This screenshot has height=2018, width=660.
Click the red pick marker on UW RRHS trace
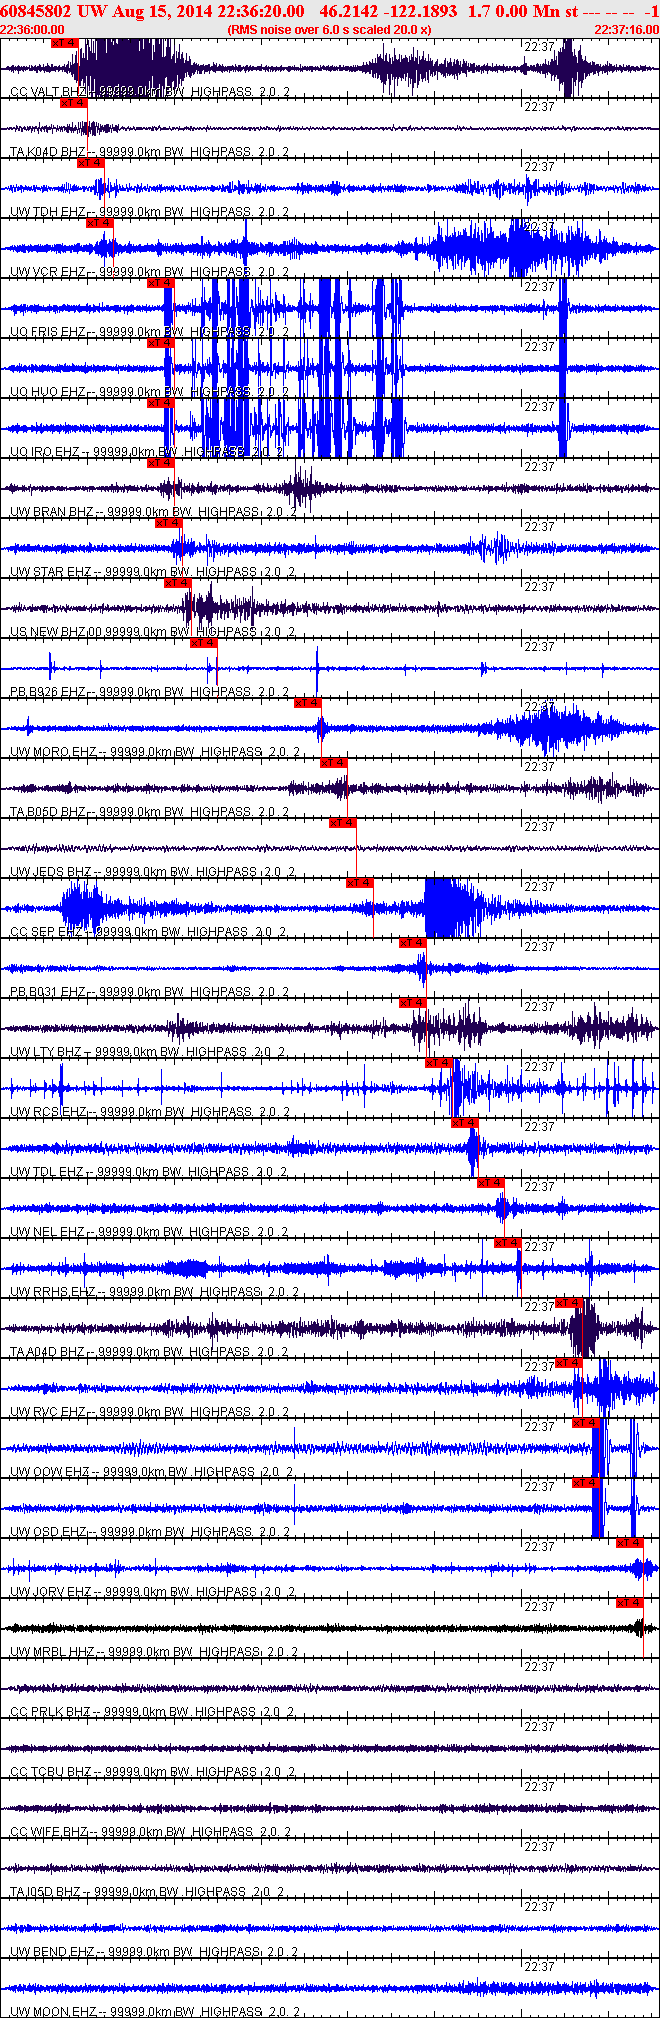[508, 1243]
